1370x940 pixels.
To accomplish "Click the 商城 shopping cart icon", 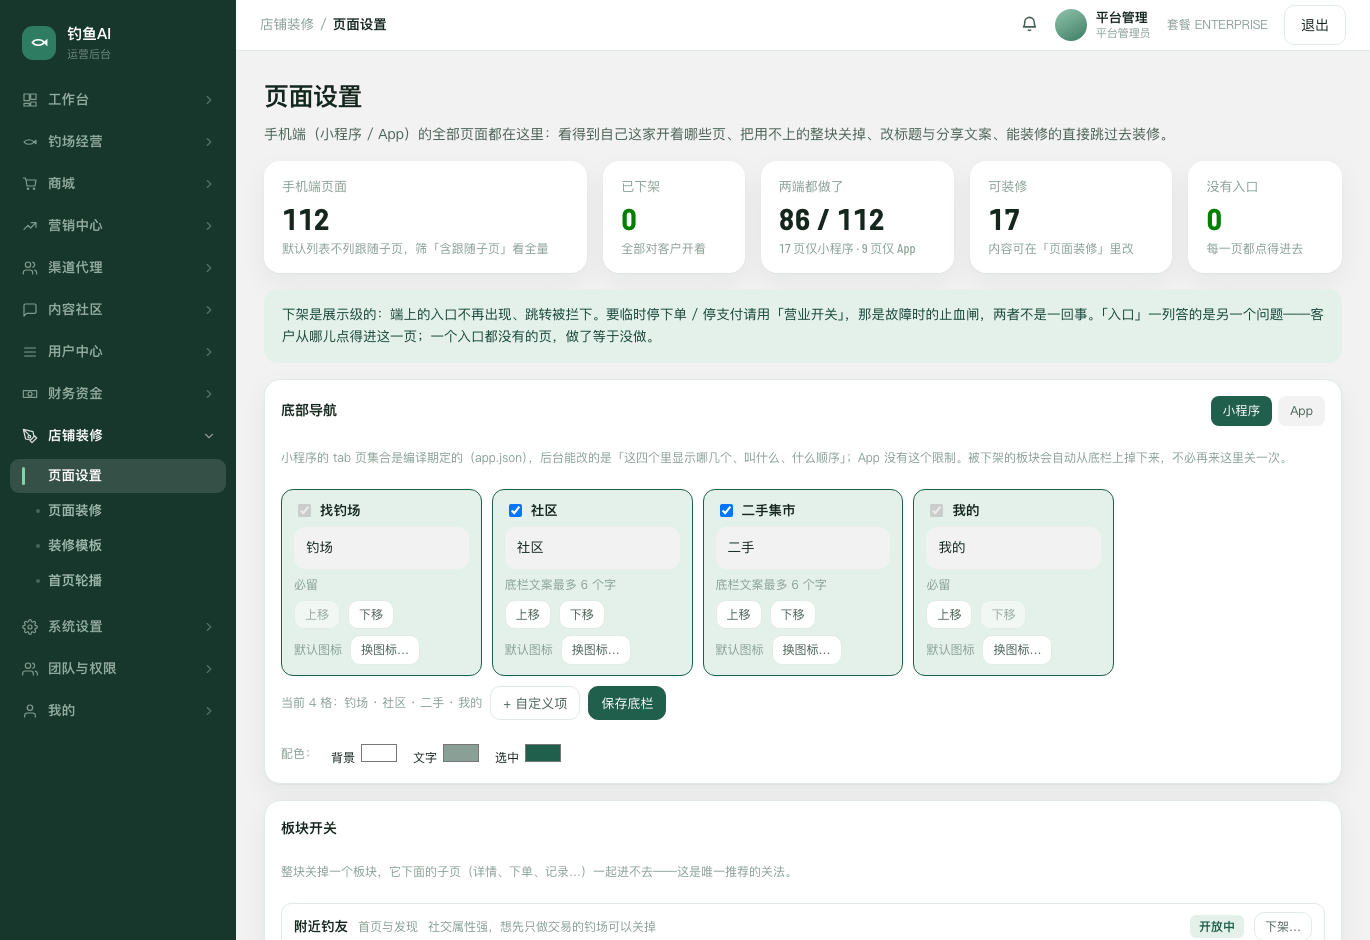I will coord(30,184).
